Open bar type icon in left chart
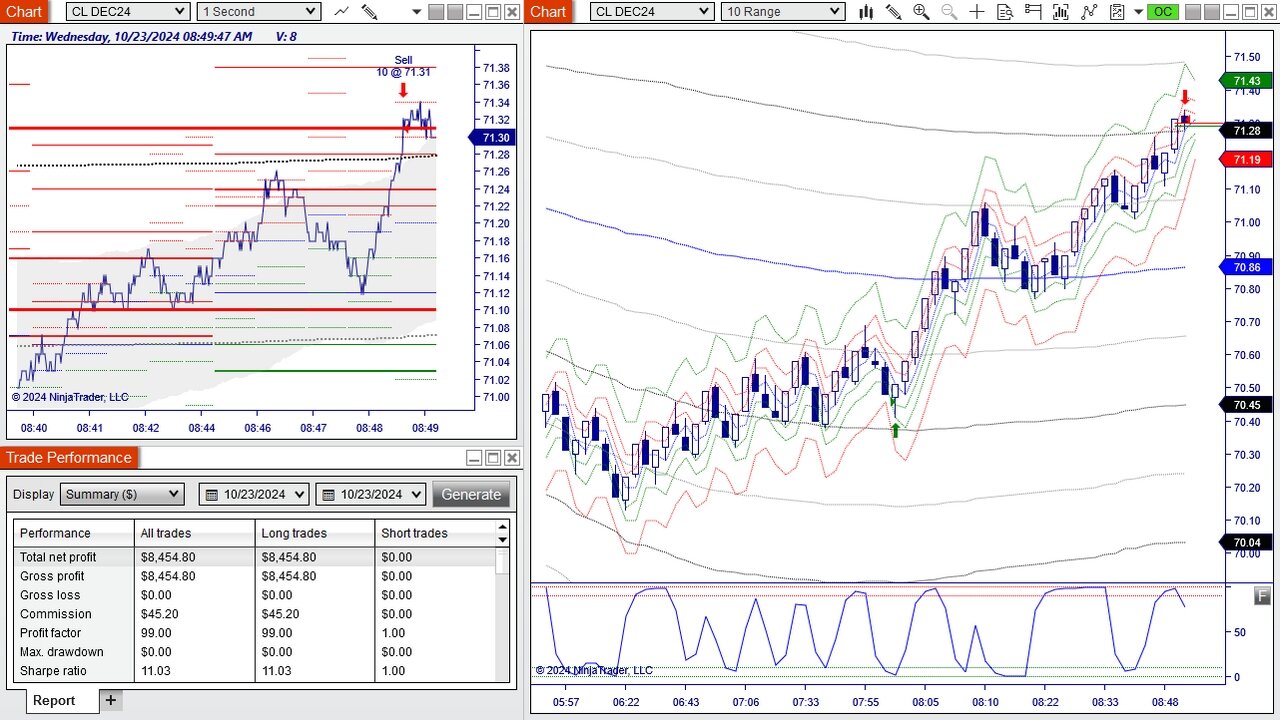This screenshot has width=1280, height=720. (x=342, y=11)
